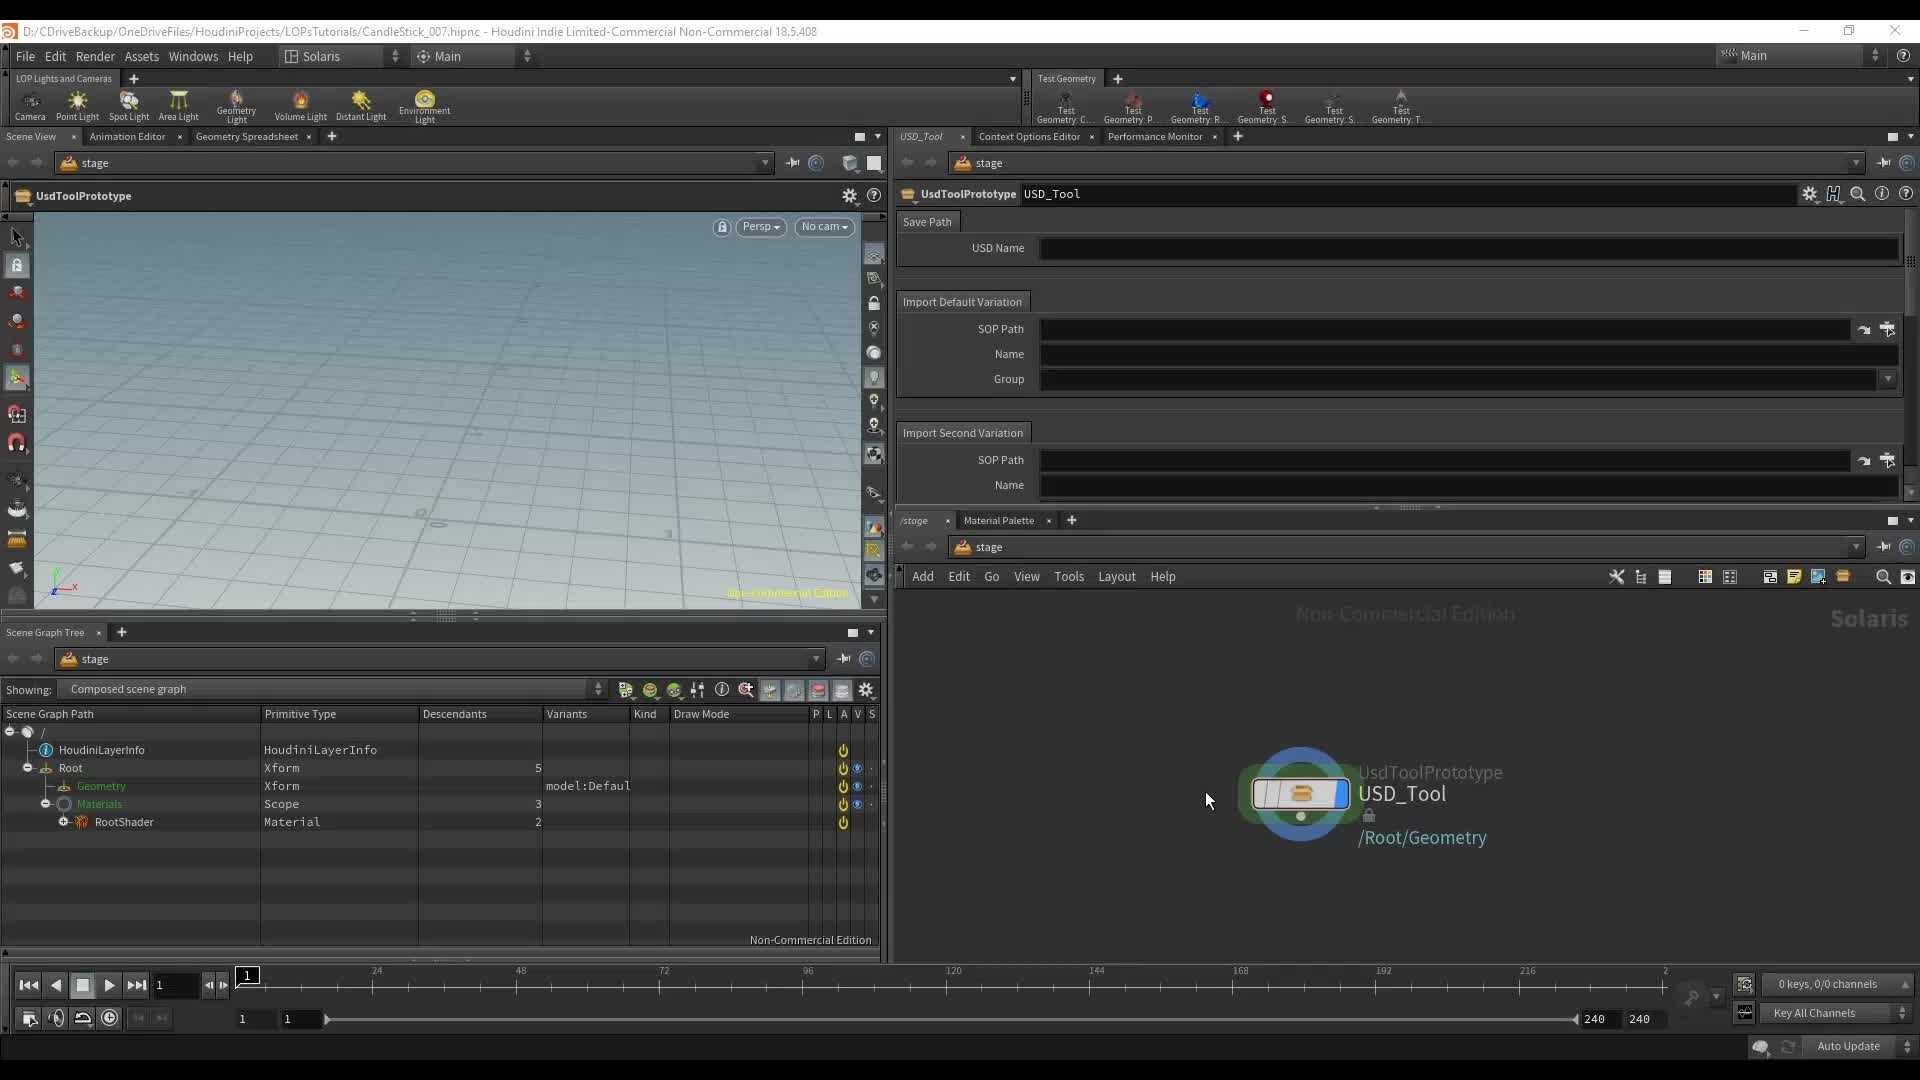Add an Environment Light from the shelf
The image size is (1920, 1080).
coord(424,105)
